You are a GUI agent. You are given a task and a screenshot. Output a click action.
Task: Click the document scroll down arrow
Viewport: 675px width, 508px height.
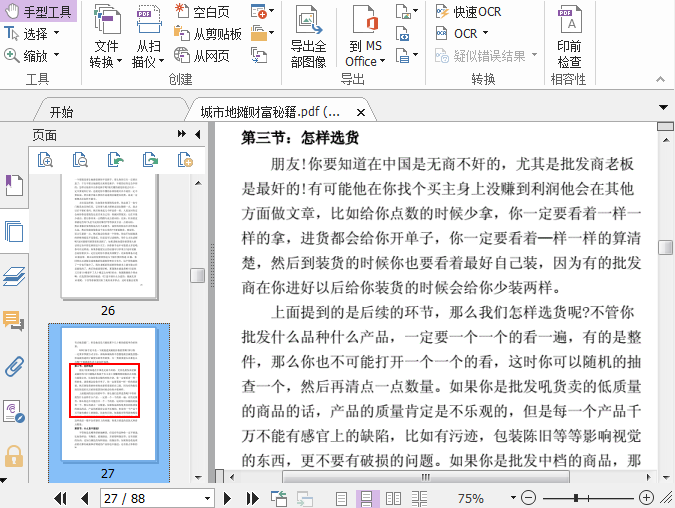(666, 477)
